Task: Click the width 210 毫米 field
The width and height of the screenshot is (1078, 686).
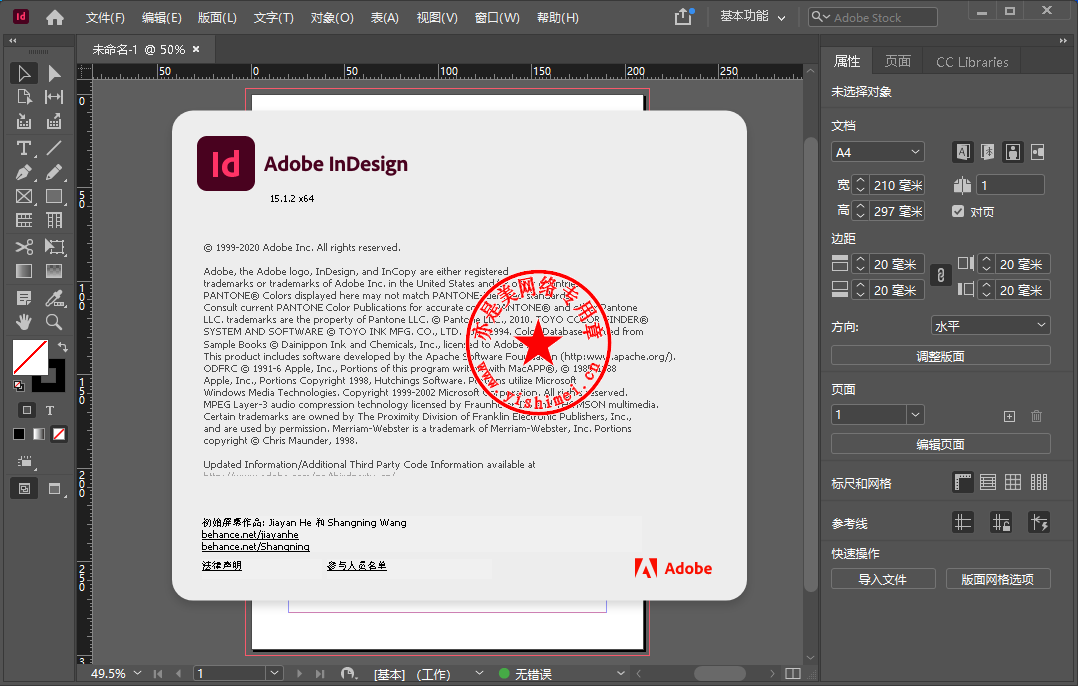Action: point(898,185)
